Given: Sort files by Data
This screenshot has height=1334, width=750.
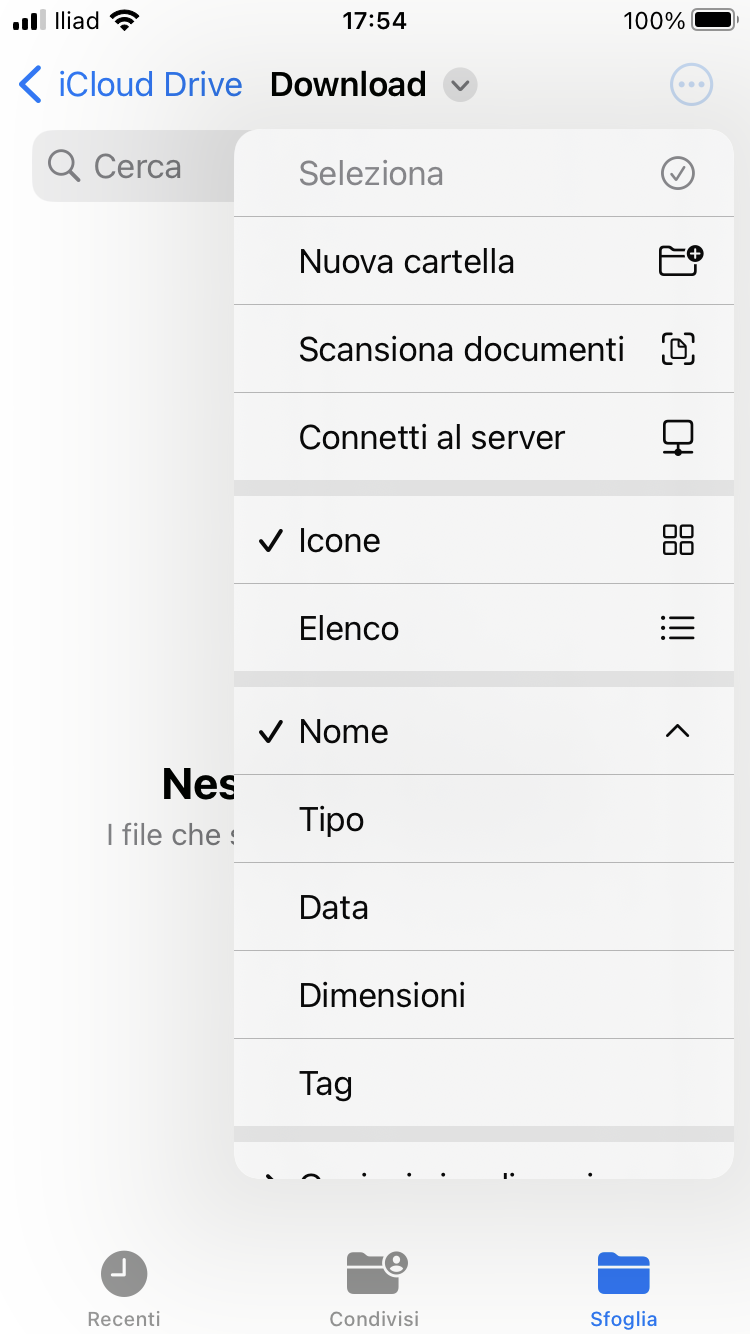Looking at the screenshot, I should (x=484, y=907).
